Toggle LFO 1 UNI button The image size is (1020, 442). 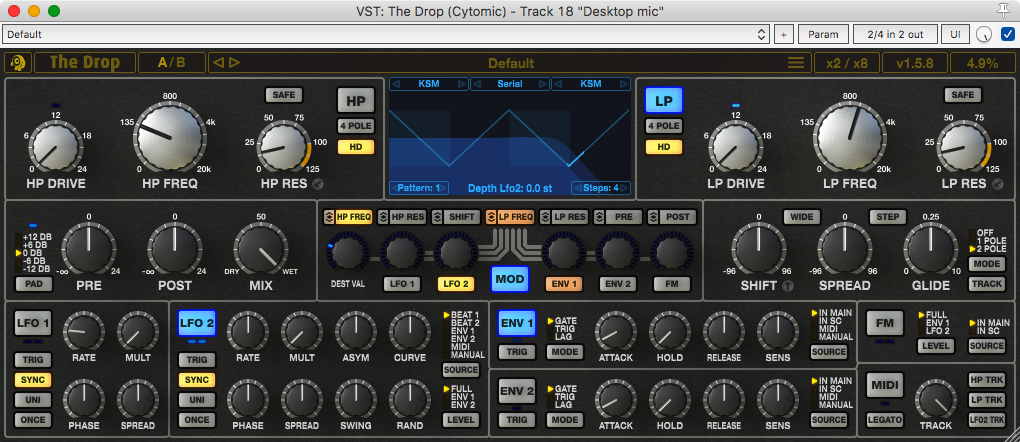[x=33, y=400]
